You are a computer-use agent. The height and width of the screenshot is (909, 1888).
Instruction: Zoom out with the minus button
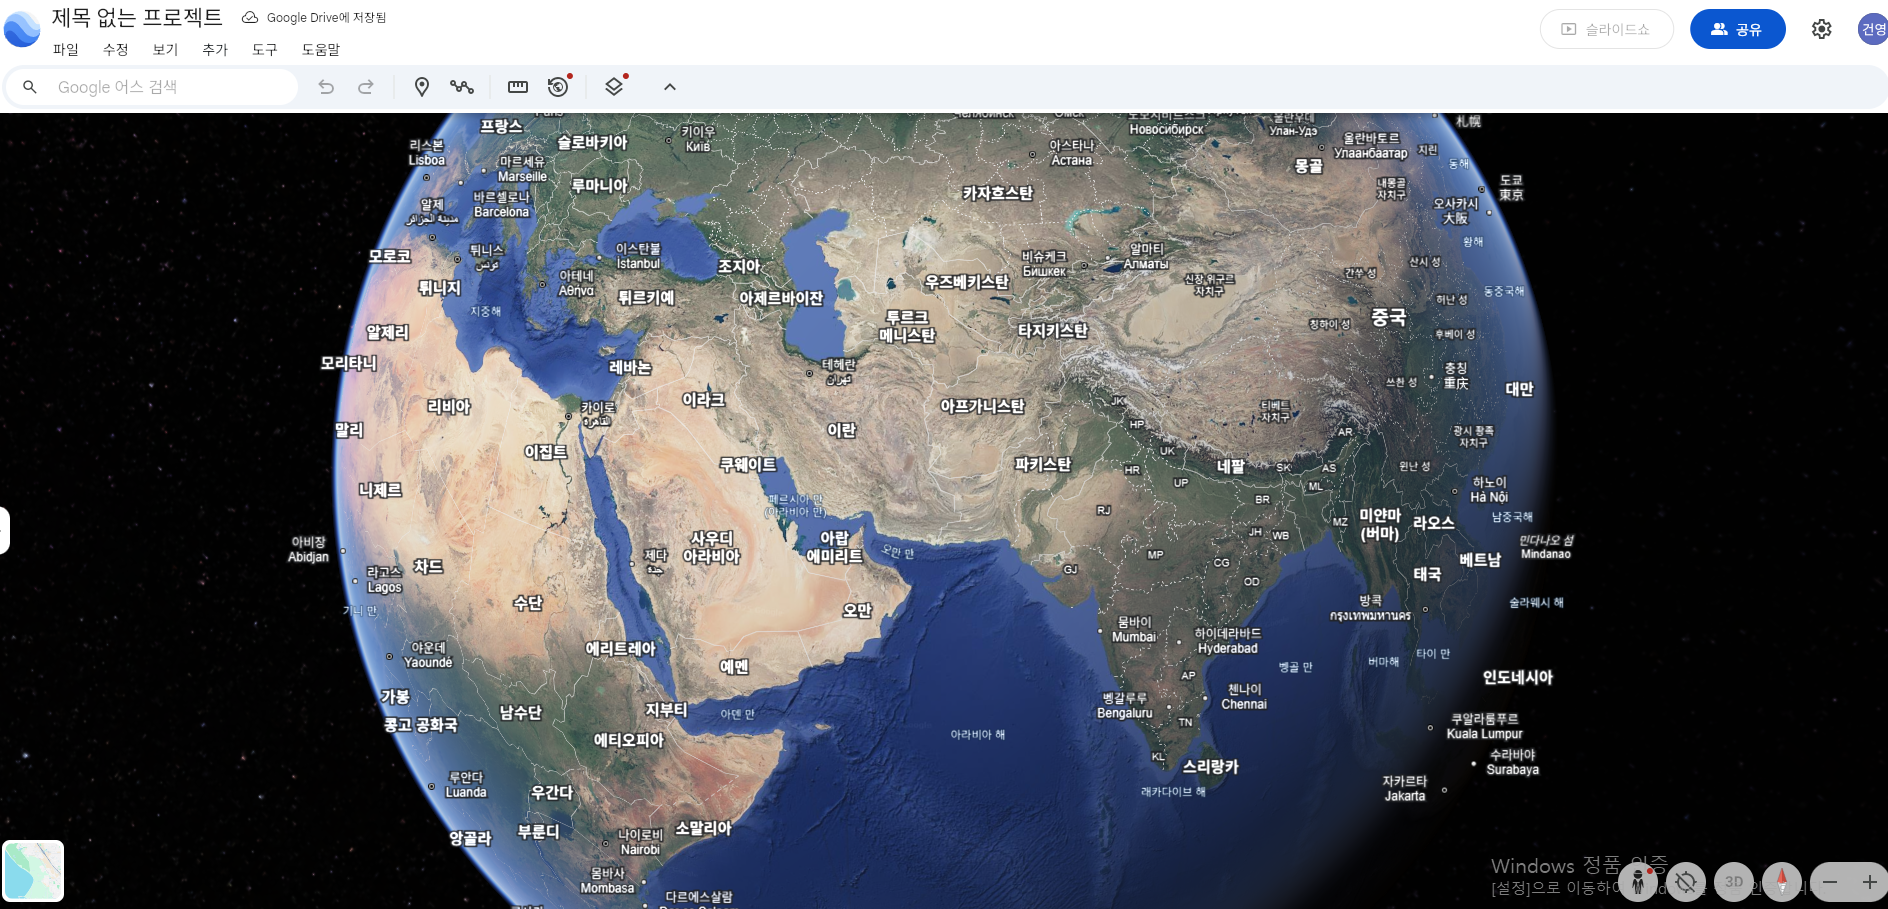(x=1830, y=882)
